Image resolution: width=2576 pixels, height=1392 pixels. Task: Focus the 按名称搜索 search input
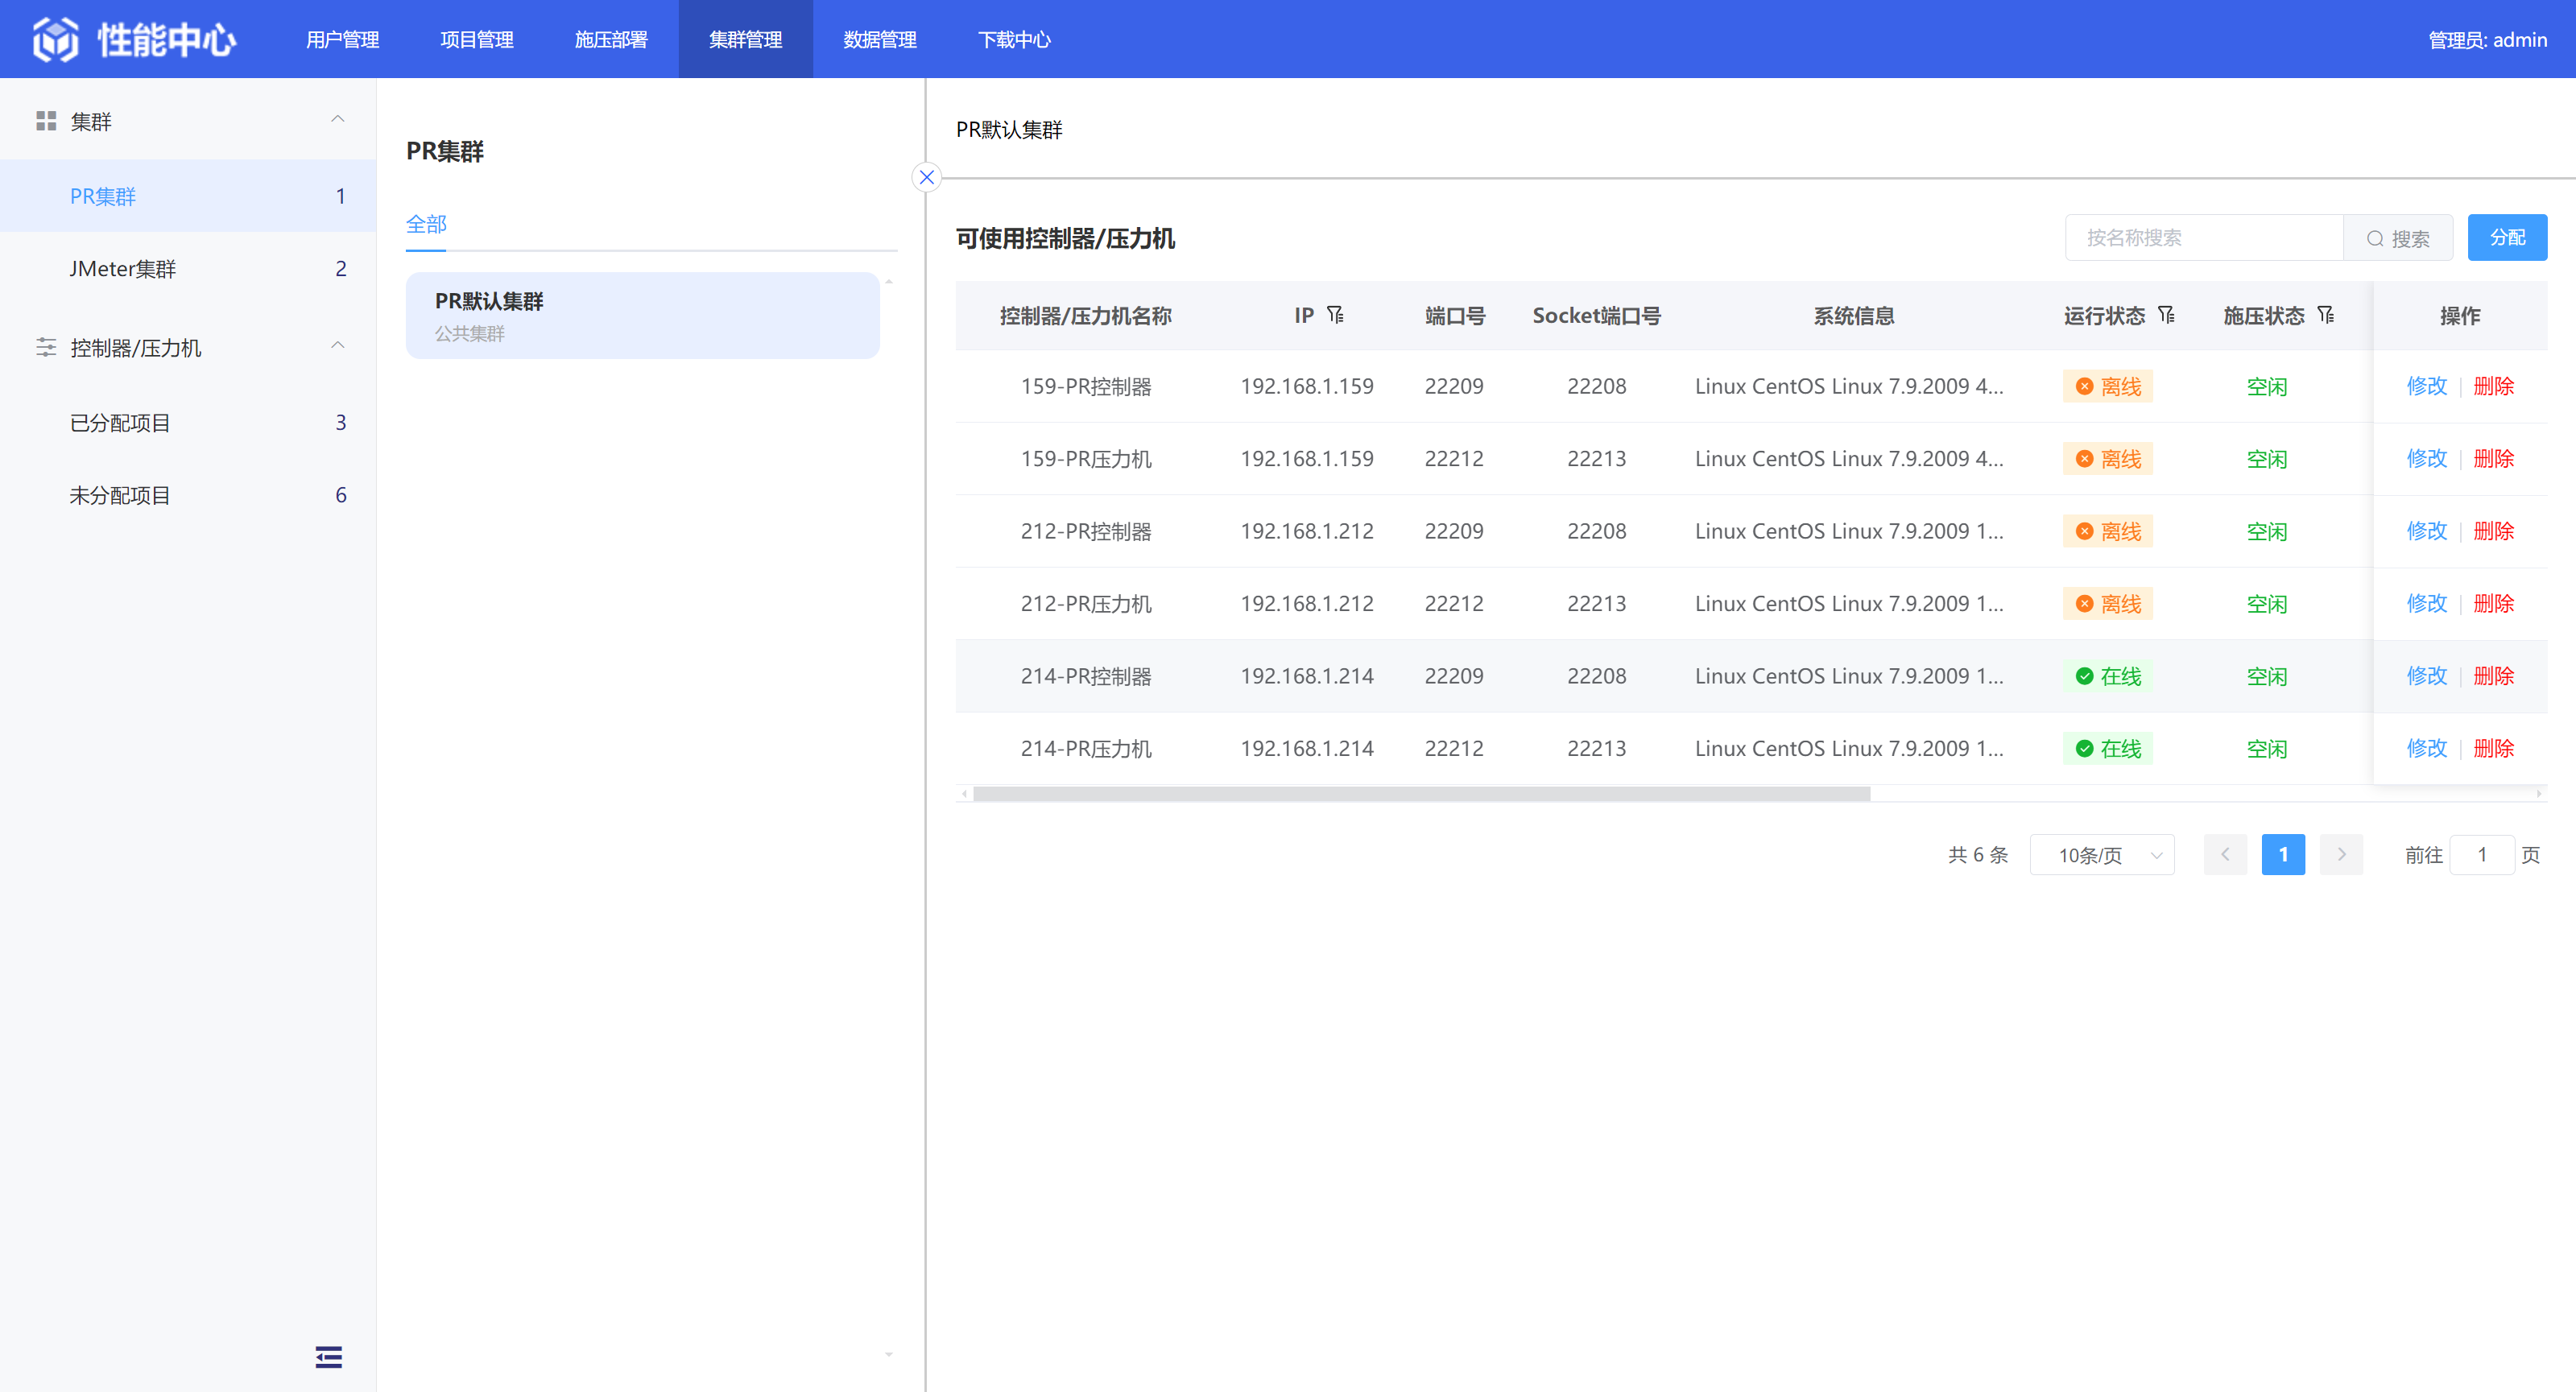click(2204, 237)
